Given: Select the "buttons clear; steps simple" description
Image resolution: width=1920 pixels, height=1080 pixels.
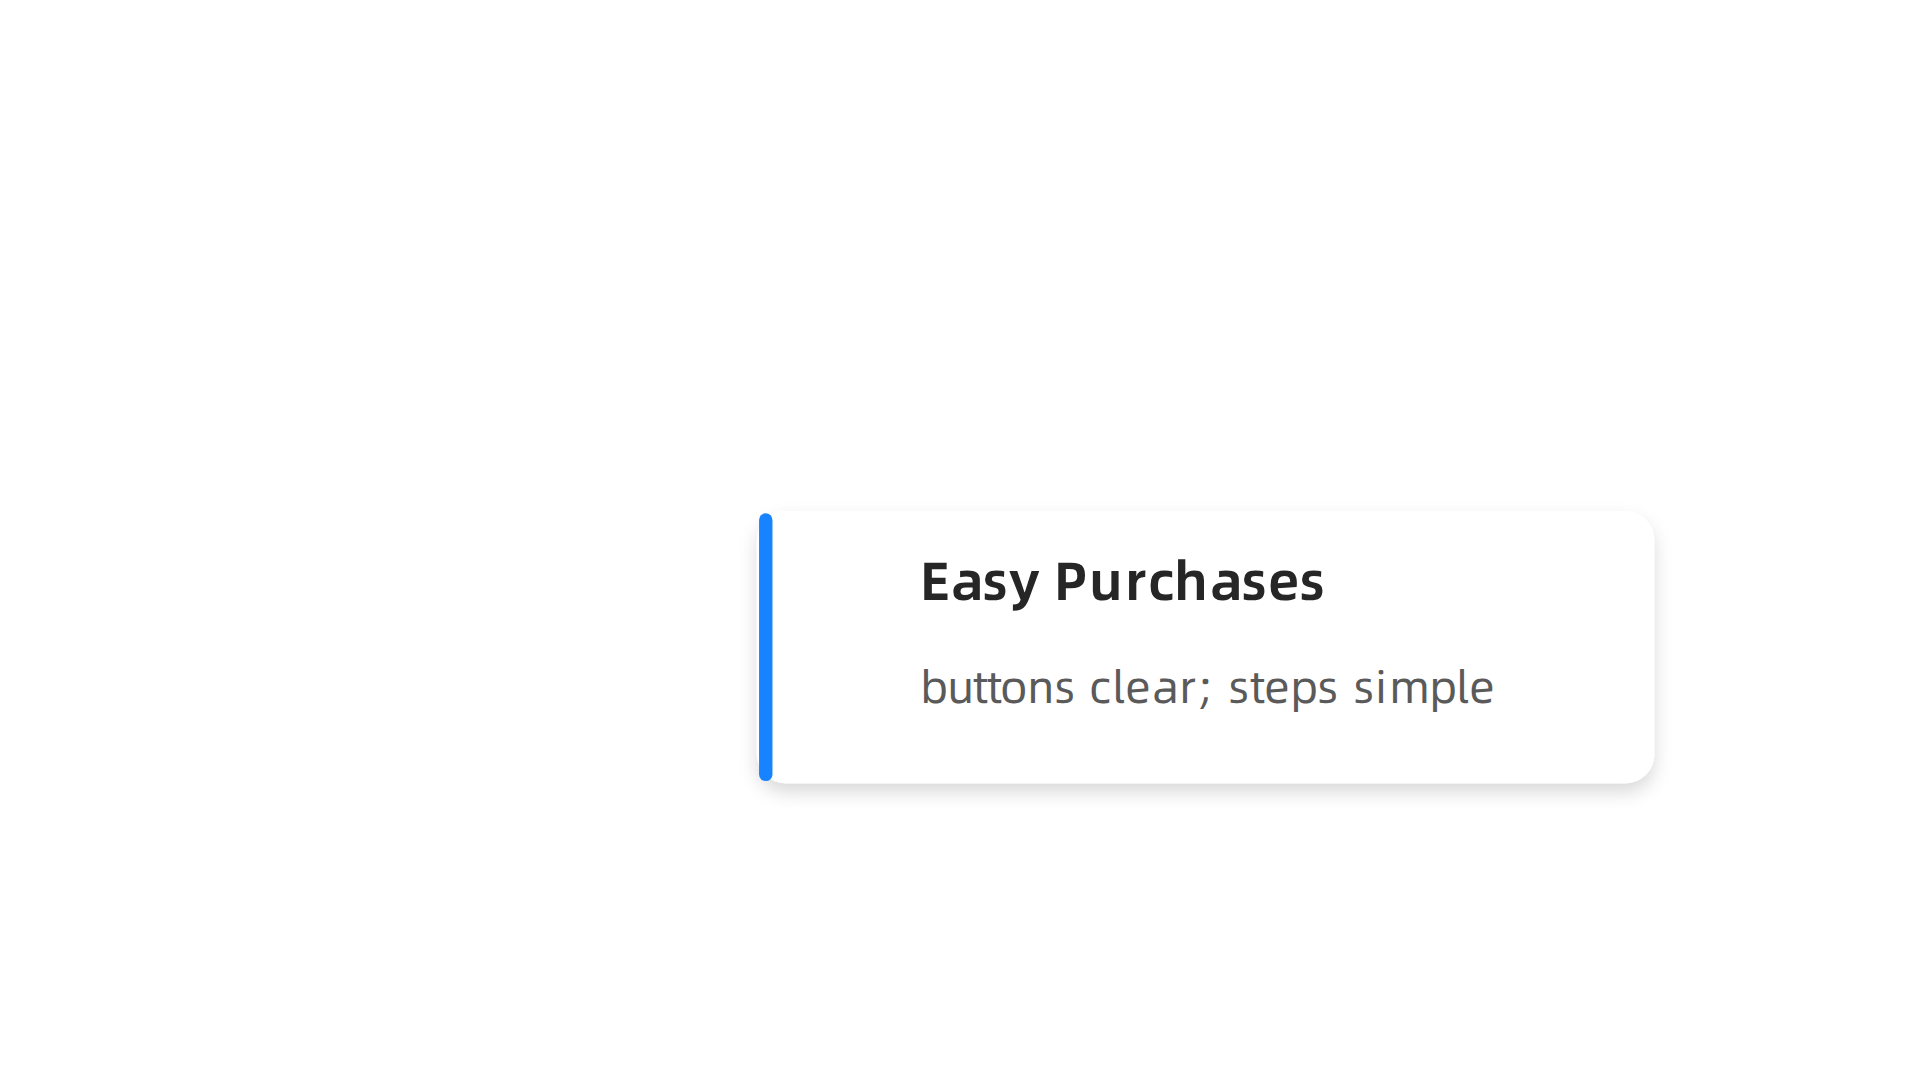Looking at the screenshot, I should click(1207, 688).
